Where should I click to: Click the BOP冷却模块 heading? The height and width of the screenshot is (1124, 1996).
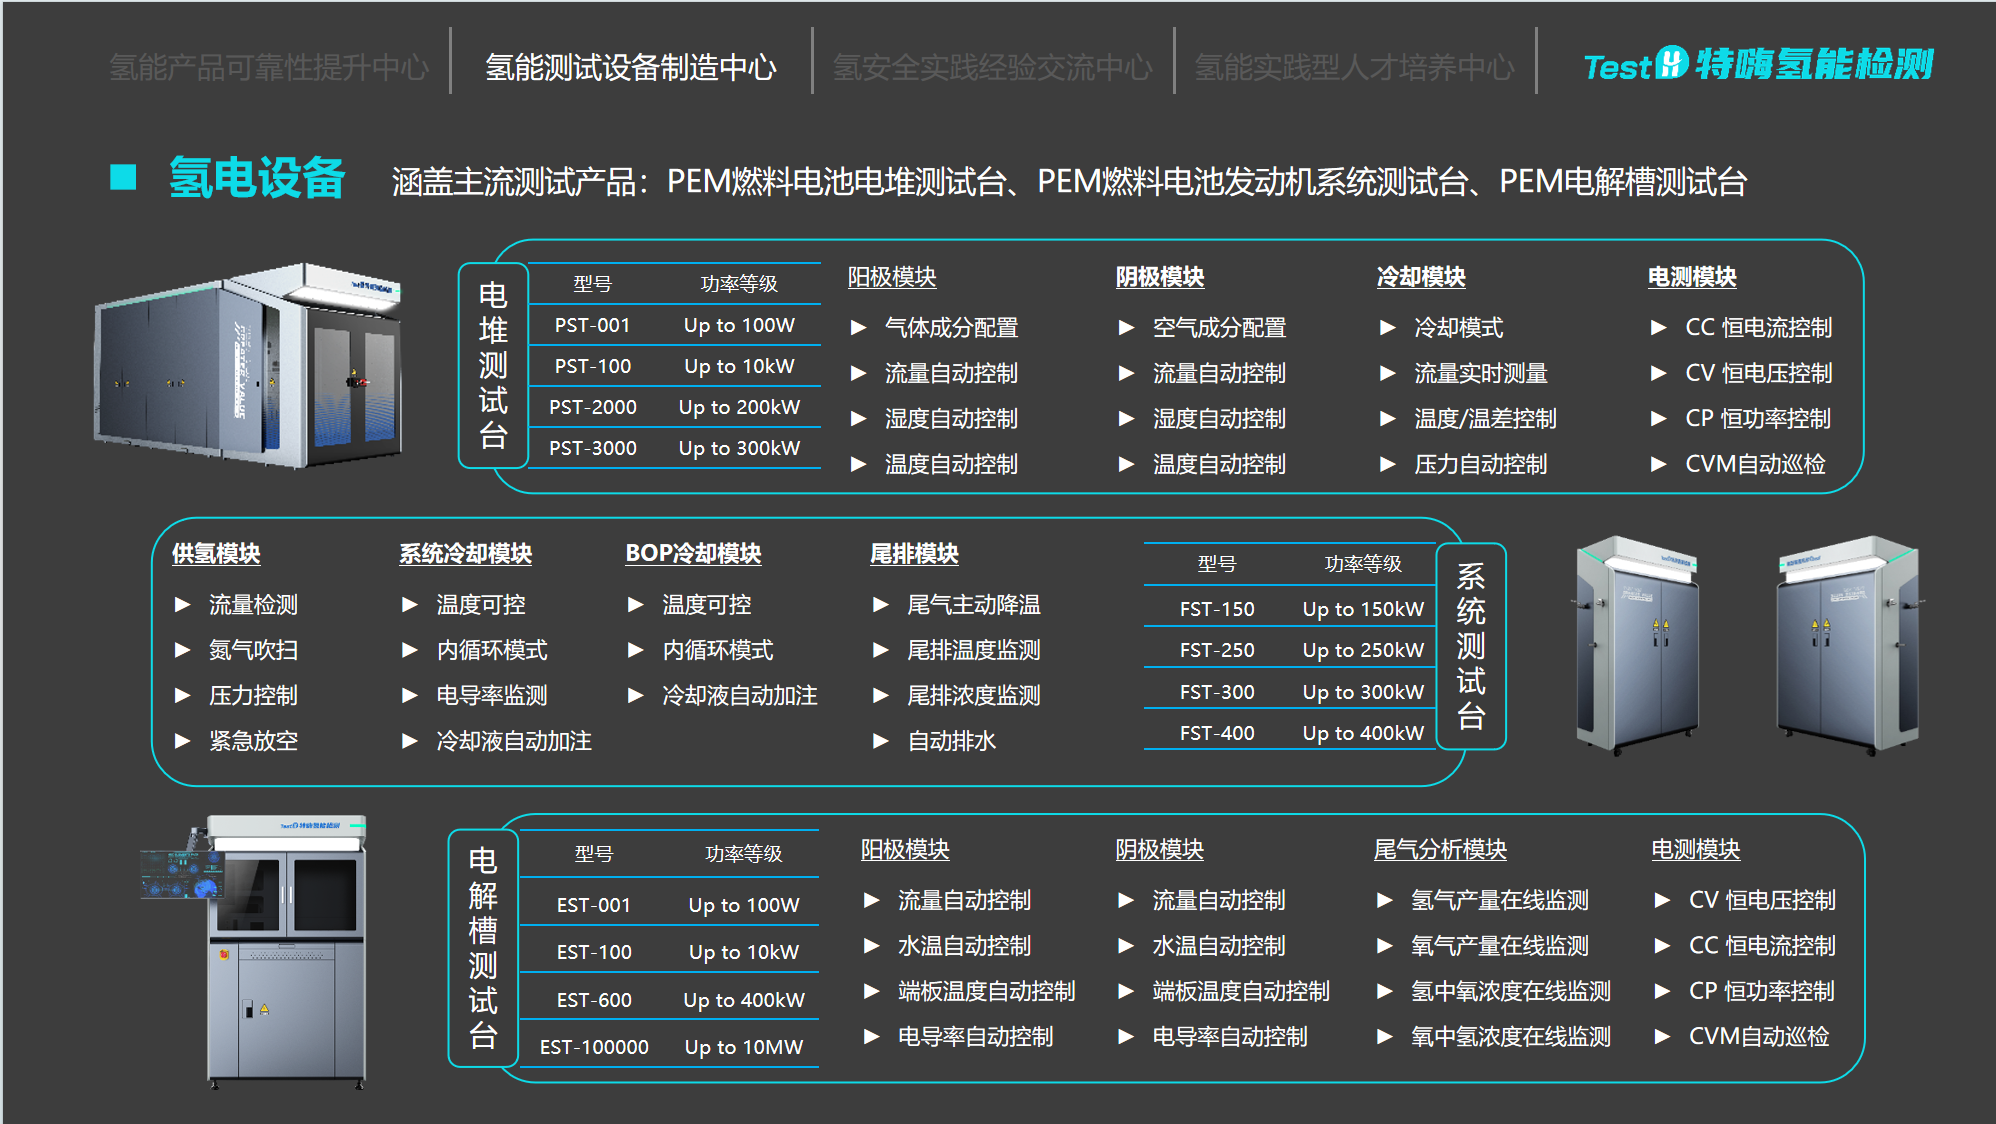(693, 554)
